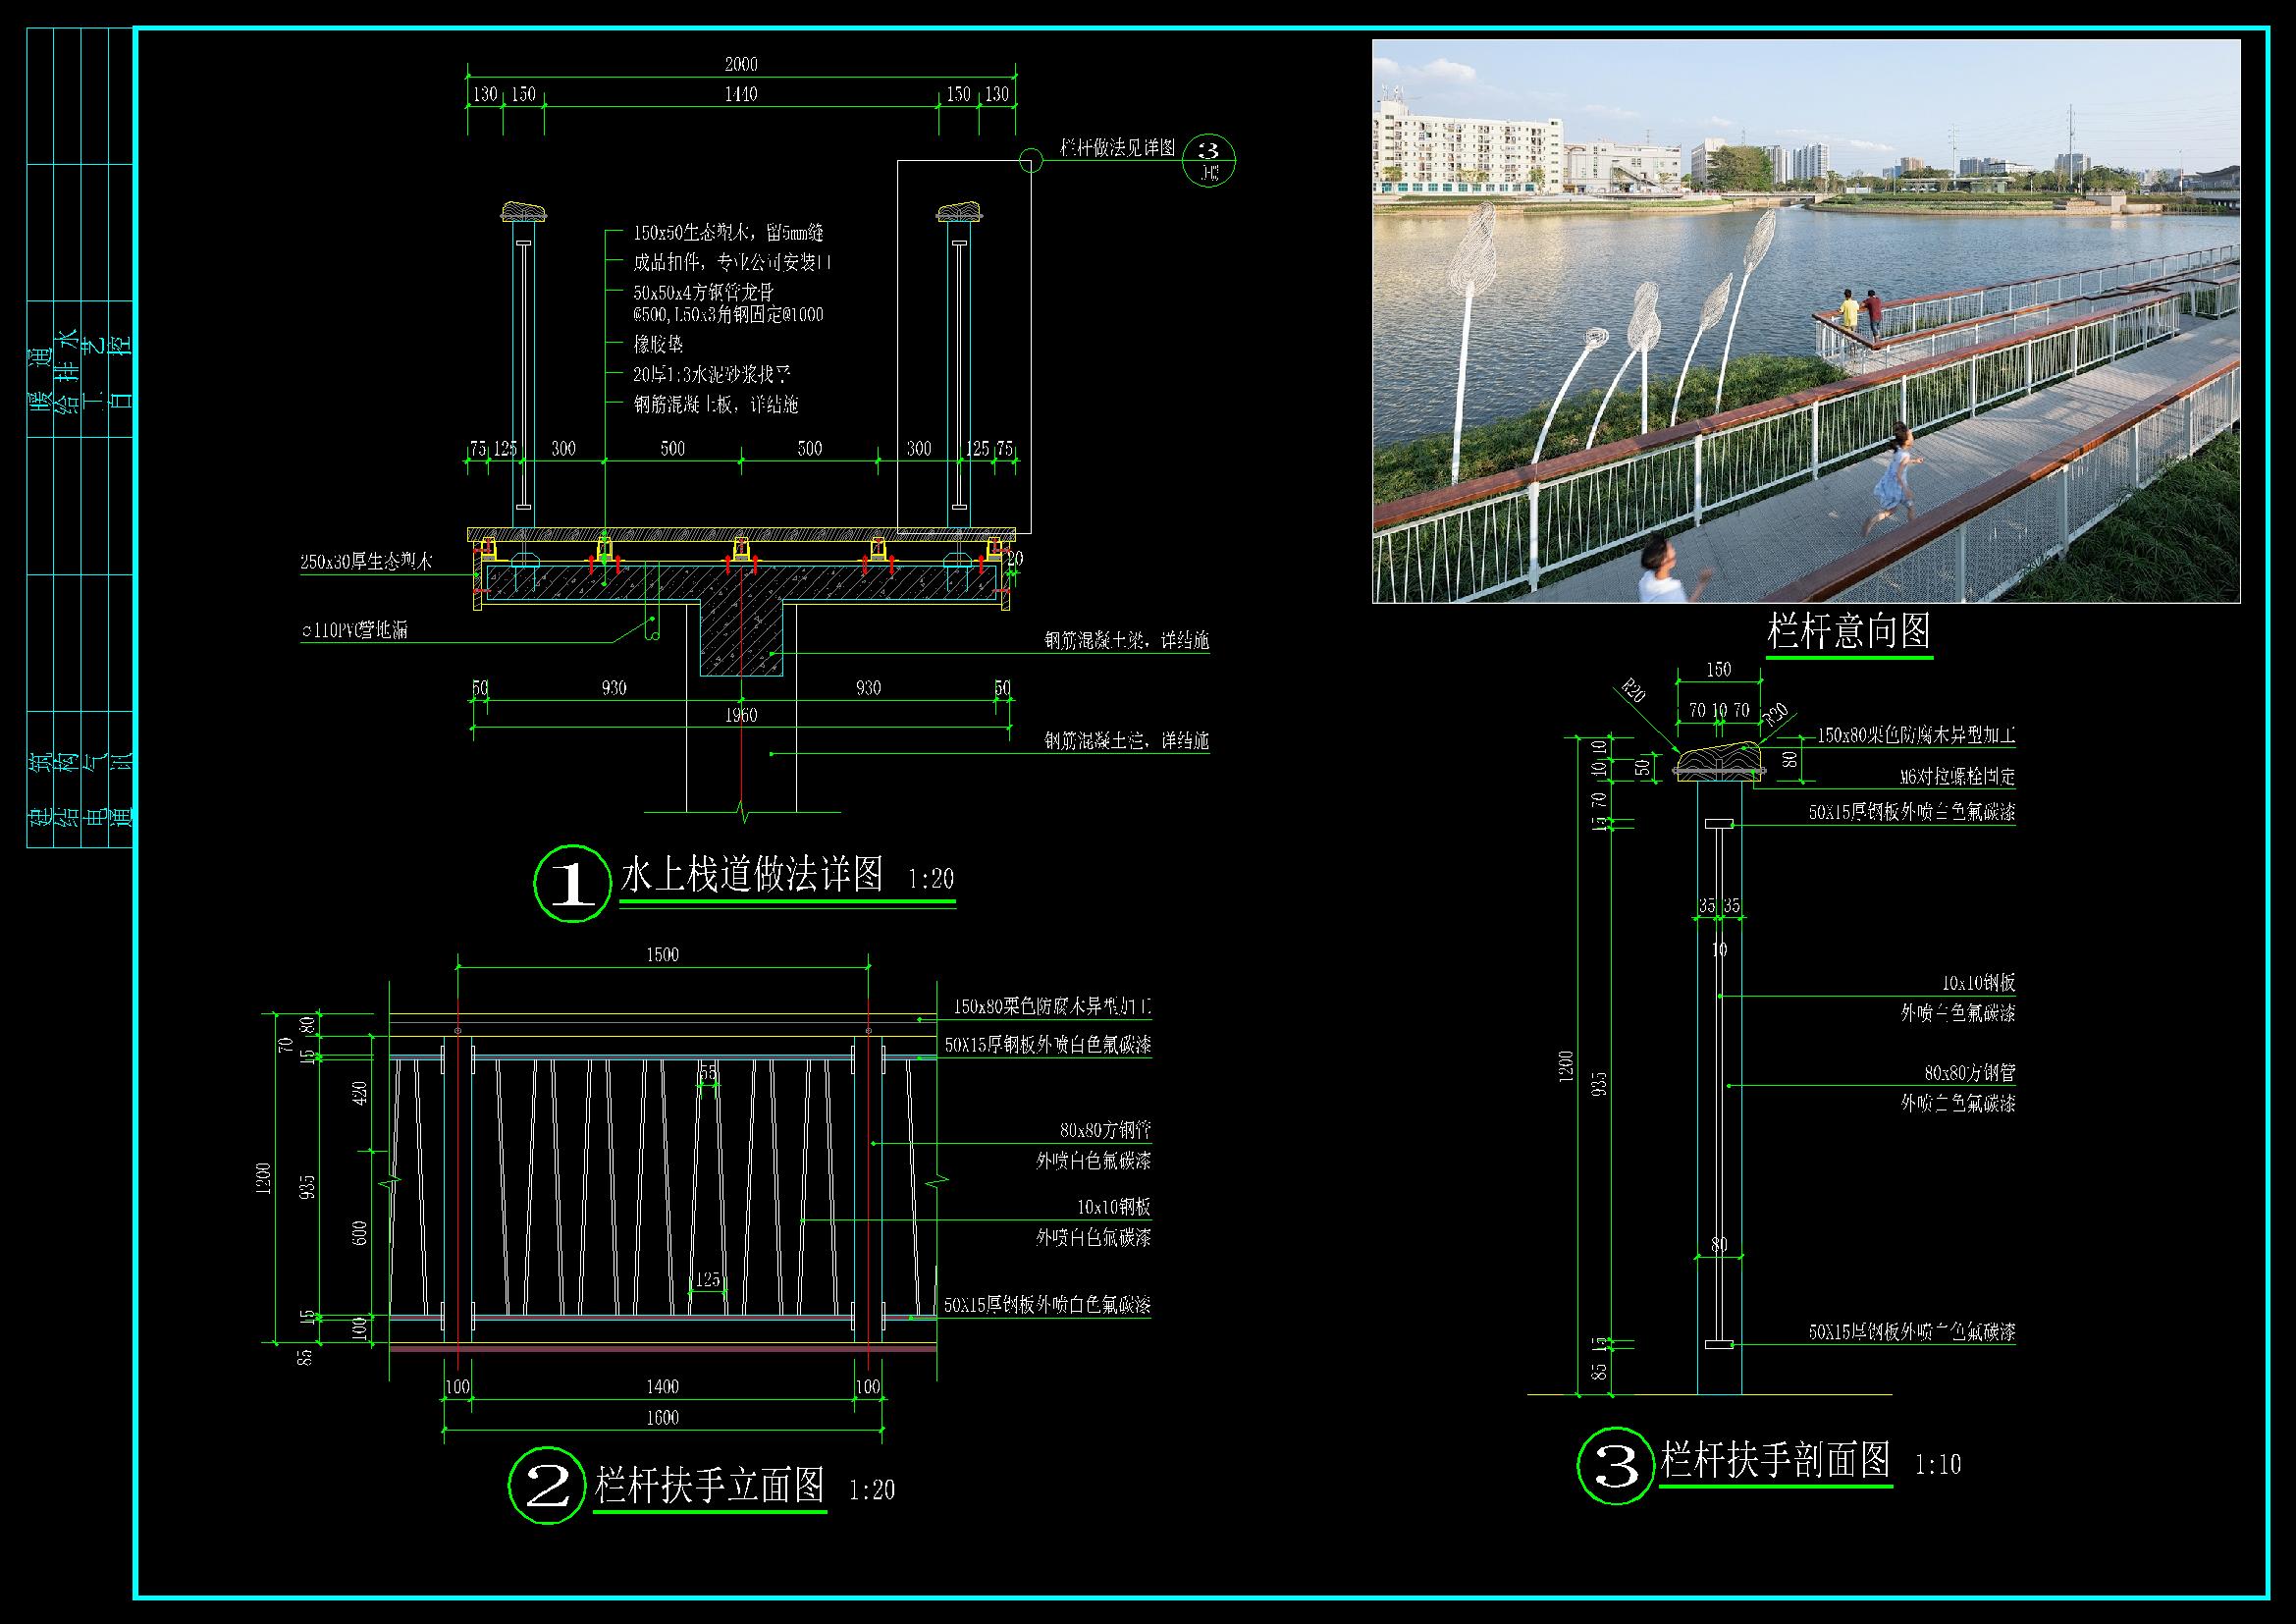Viewport: 2296px width, 1624px height.
Task: Click the annotation 250x30厚生态塑木
Action: click(x=366, y=562)
